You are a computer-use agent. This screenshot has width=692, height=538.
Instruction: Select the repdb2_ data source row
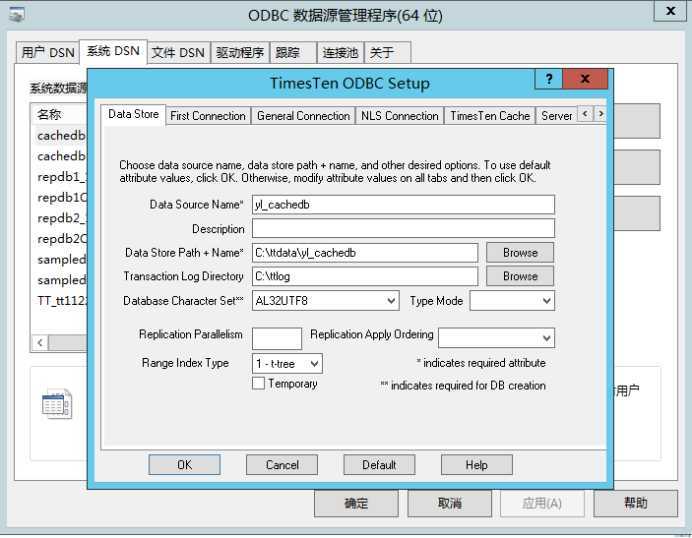pyautogui.click(x=60, y=218)
